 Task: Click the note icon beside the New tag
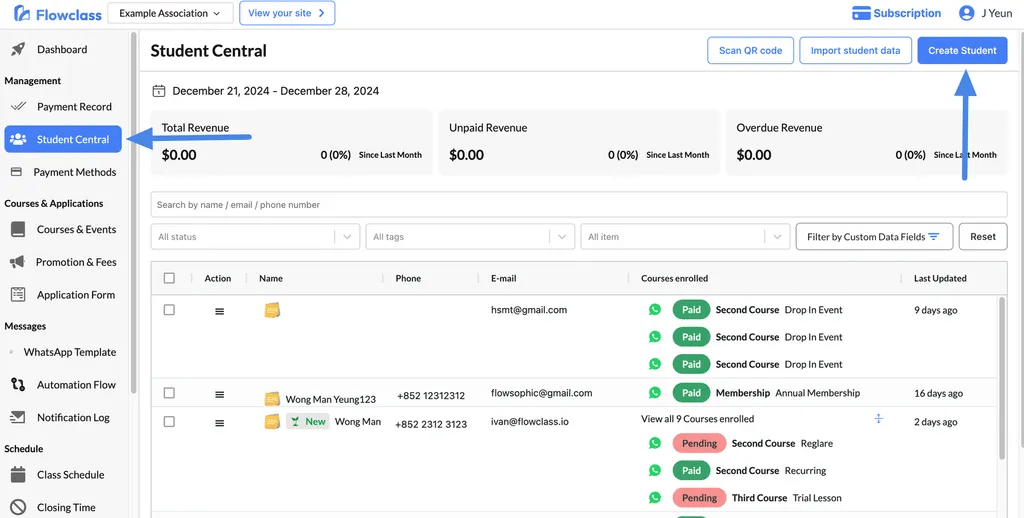272,421
